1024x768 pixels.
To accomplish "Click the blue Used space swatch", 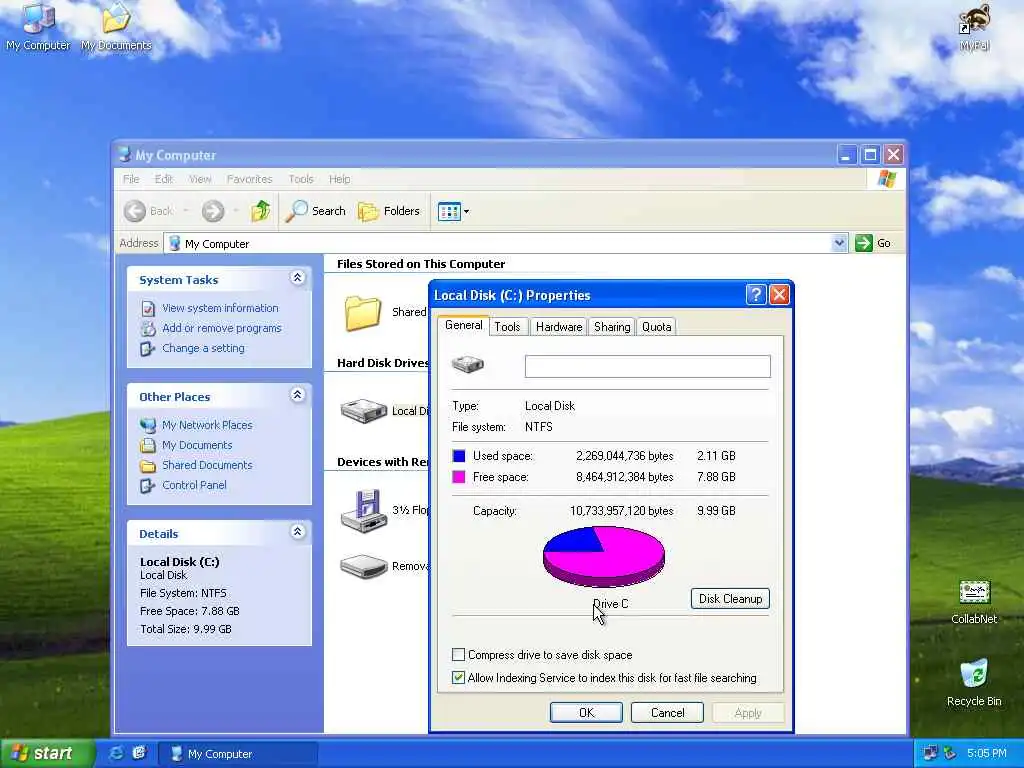I will click(459, 456).
